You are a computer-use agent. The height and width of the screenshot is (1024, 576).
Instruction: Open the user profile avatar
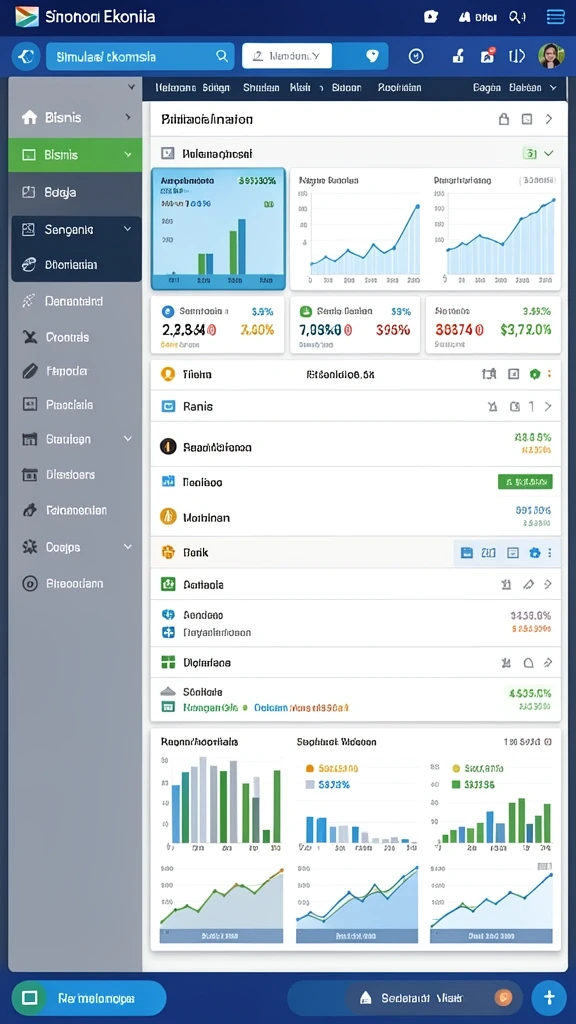click(551, 56)
